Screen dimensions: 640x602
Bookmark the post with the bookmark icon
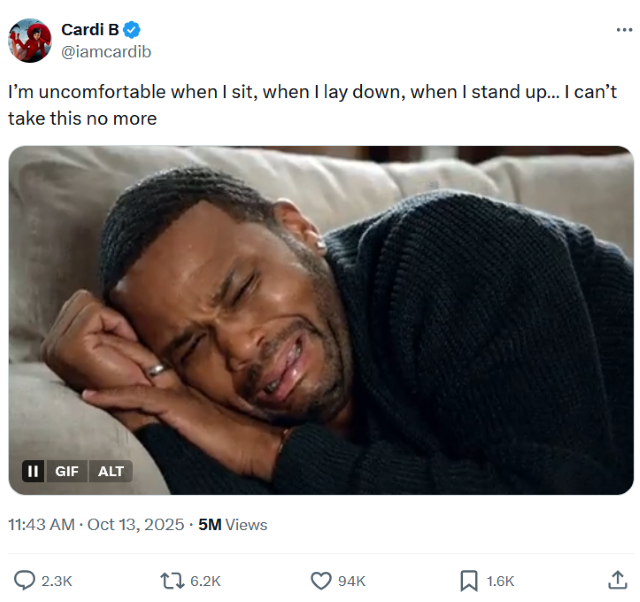[x=468, y=580]
